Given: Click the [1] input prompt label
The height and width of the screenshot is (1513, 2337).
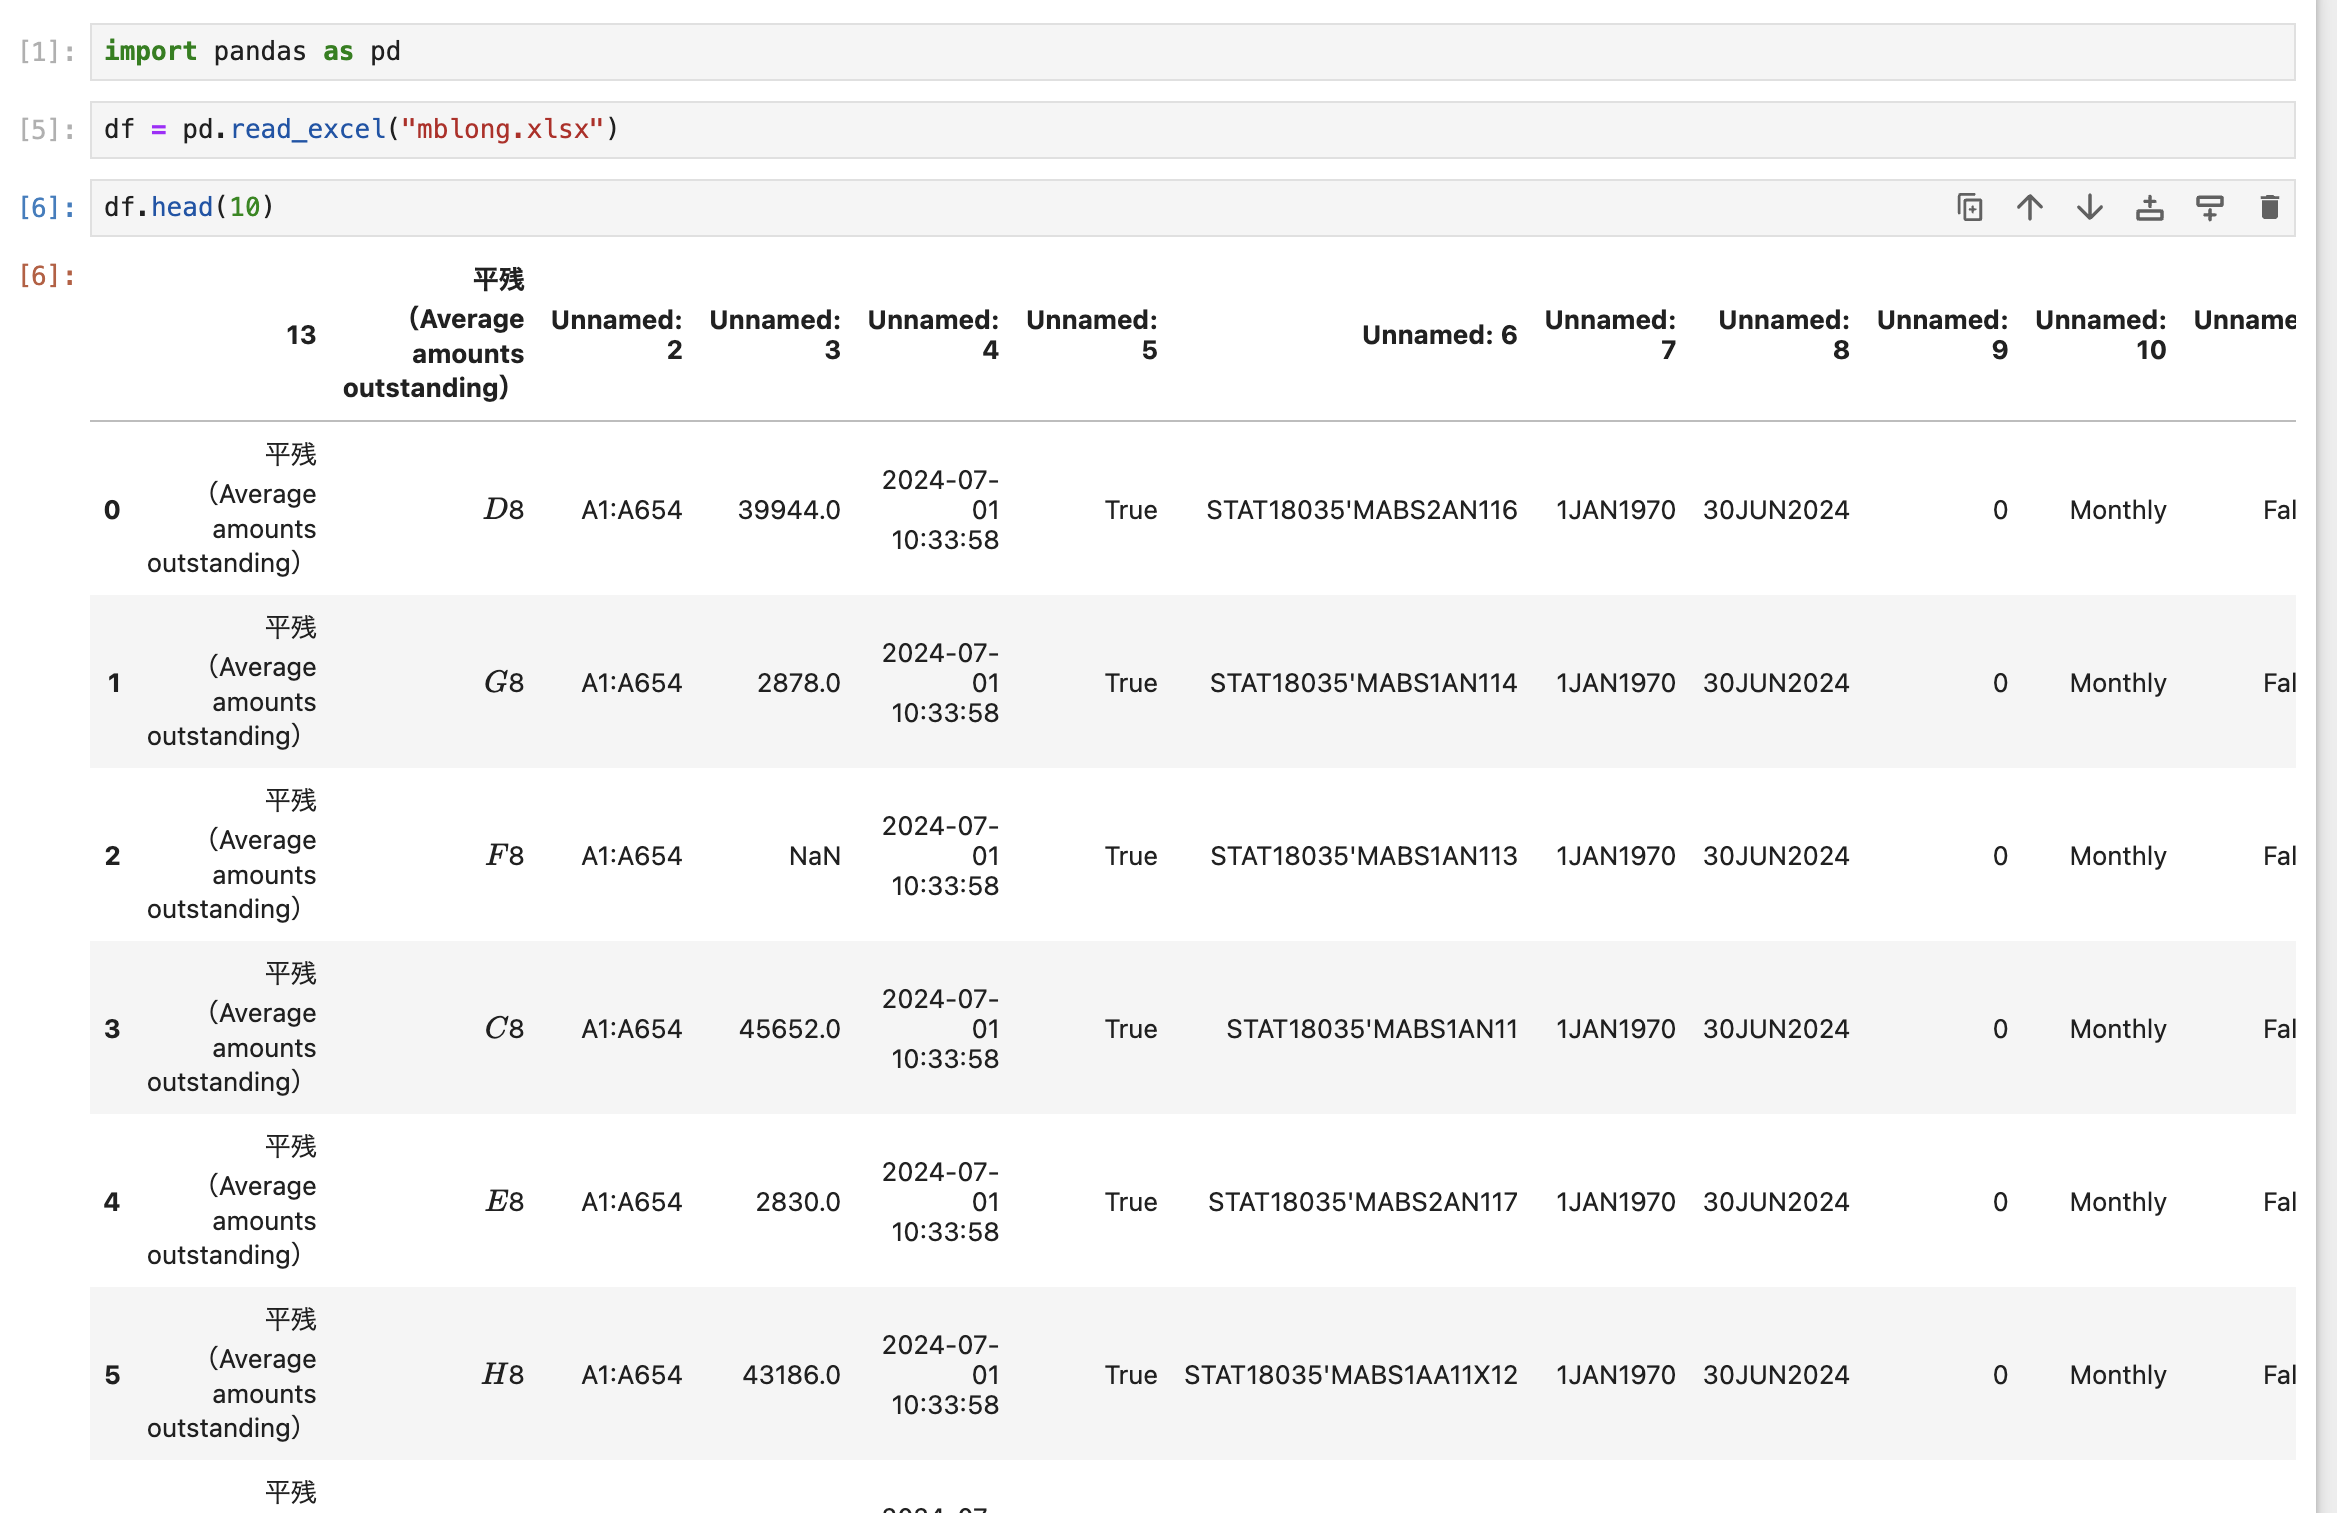Looking at the screenshot, I should (x=47, y=52).
